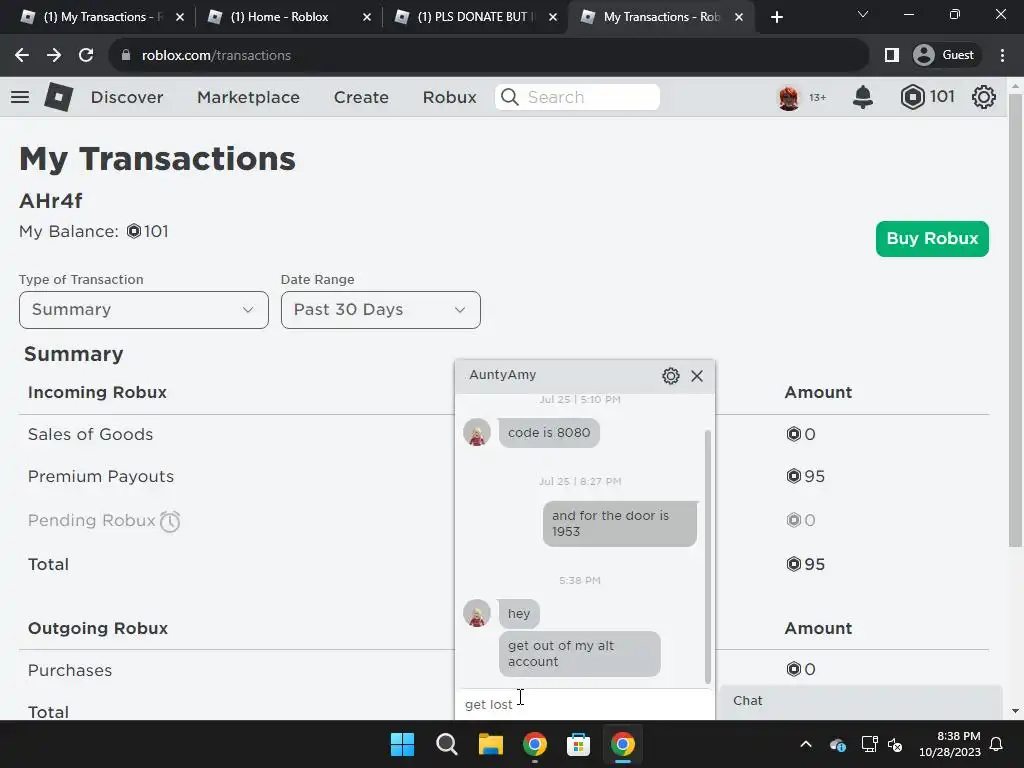Screen dimensions: 1024x768
Task: Expand the Chat bar at the bottom right
Action: point(861,701)
